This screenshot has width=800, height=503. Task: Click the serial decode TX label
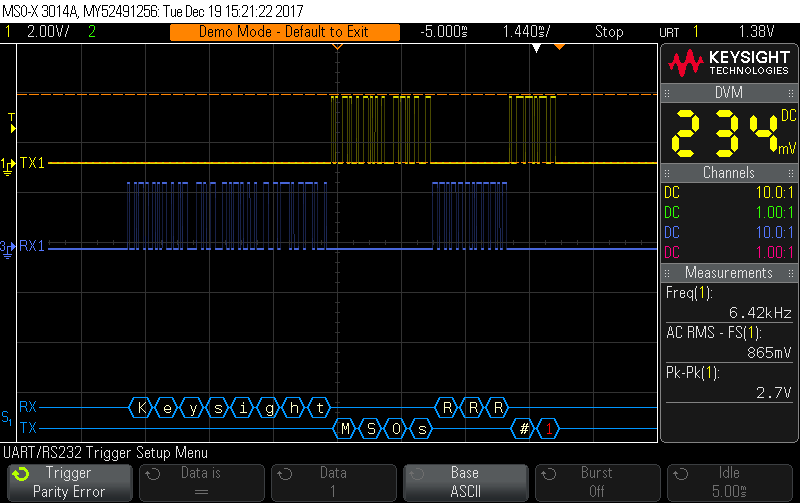[x=28, y=427]
